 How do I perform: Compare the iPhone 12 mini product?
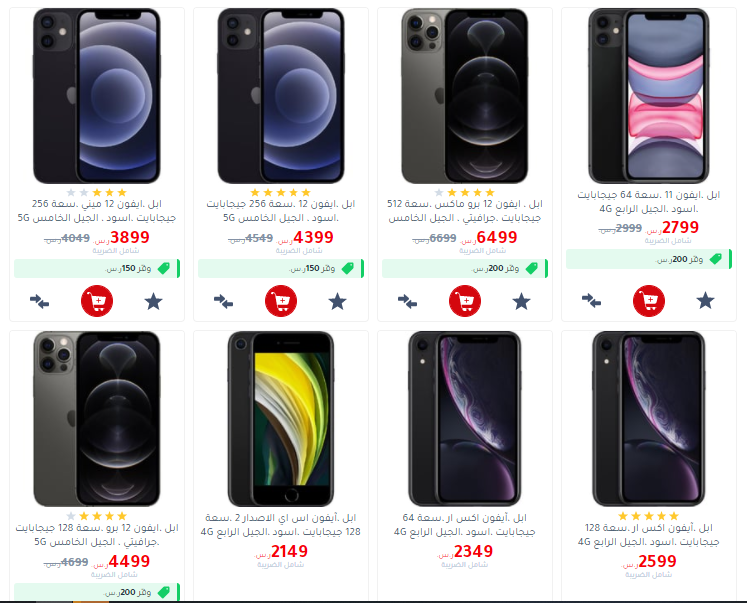(40, 302)
